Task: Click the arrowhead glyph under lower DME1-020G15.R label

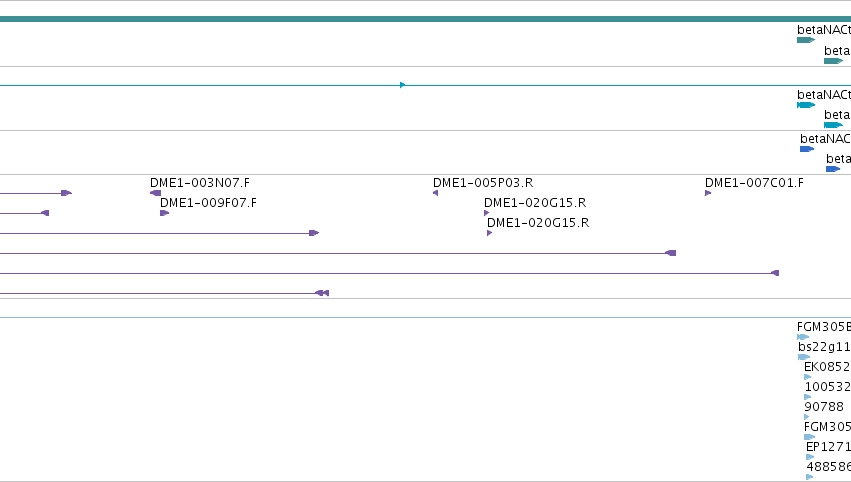Action: [490, 233]
